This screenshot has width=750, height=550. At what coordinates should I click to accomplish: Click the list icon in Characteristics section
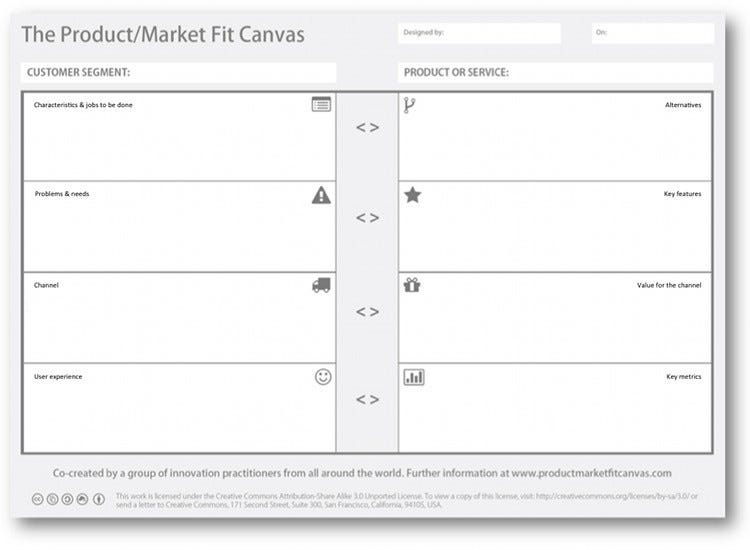coord(321,104)
